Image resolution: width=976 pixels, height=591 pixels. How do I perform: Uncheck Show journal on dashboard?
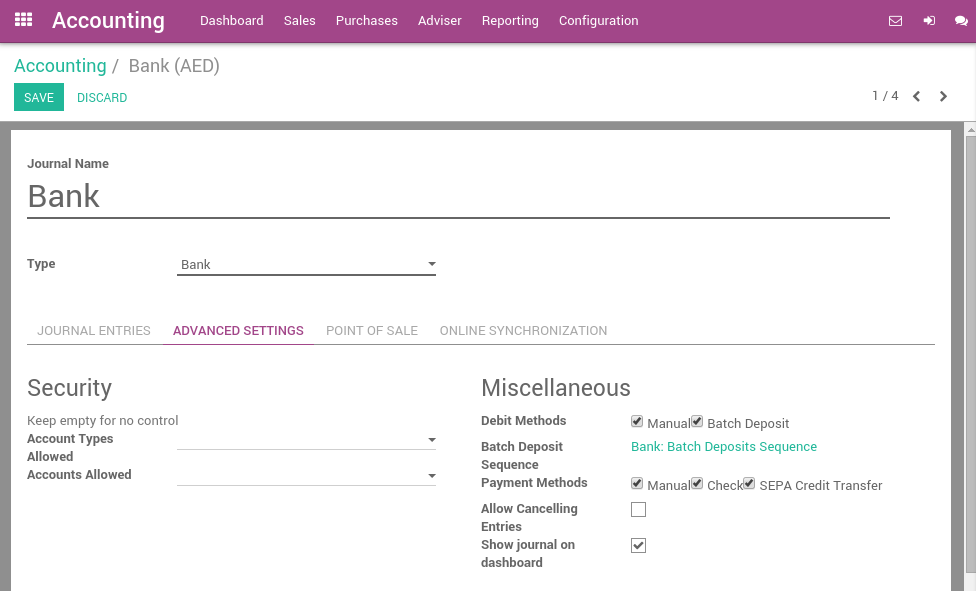tap(638, 546)
